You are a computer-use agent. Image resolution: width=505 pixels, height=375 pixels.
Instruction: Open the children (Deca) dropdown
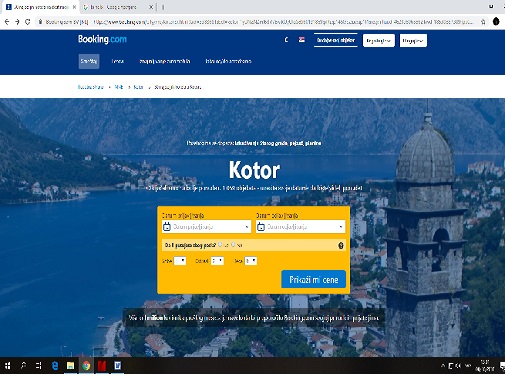[251, 261]
